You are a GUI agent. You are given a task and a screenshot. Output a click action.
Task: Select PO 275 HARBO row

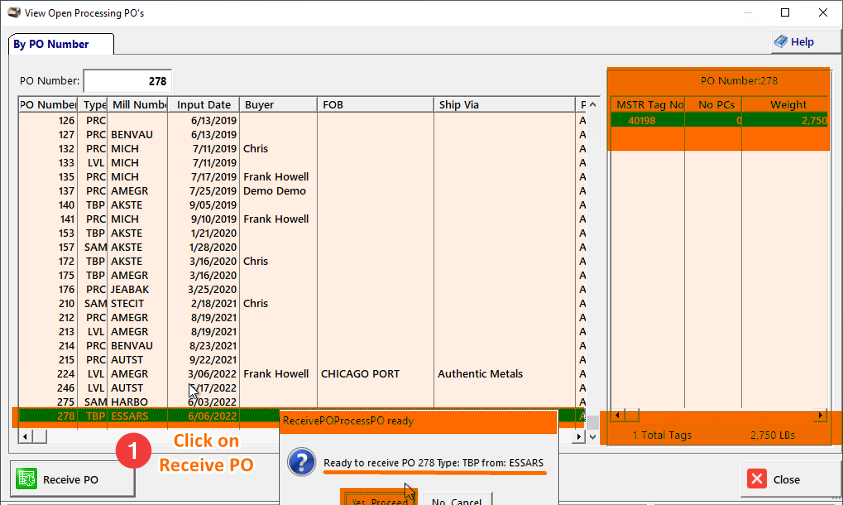click(302, 402)
